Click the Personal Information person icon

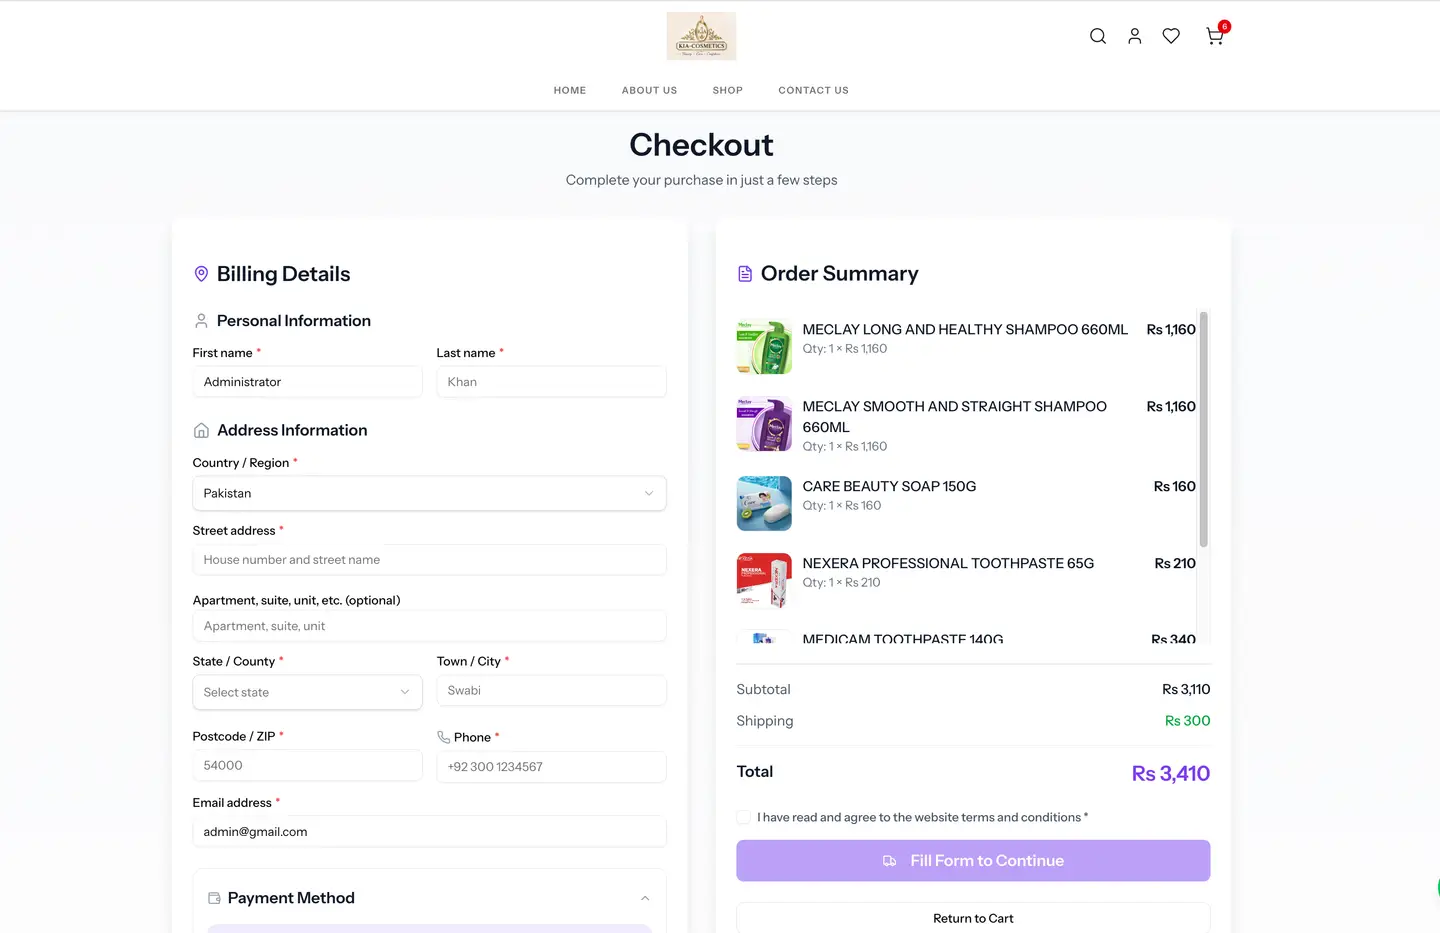pos(201,321)
